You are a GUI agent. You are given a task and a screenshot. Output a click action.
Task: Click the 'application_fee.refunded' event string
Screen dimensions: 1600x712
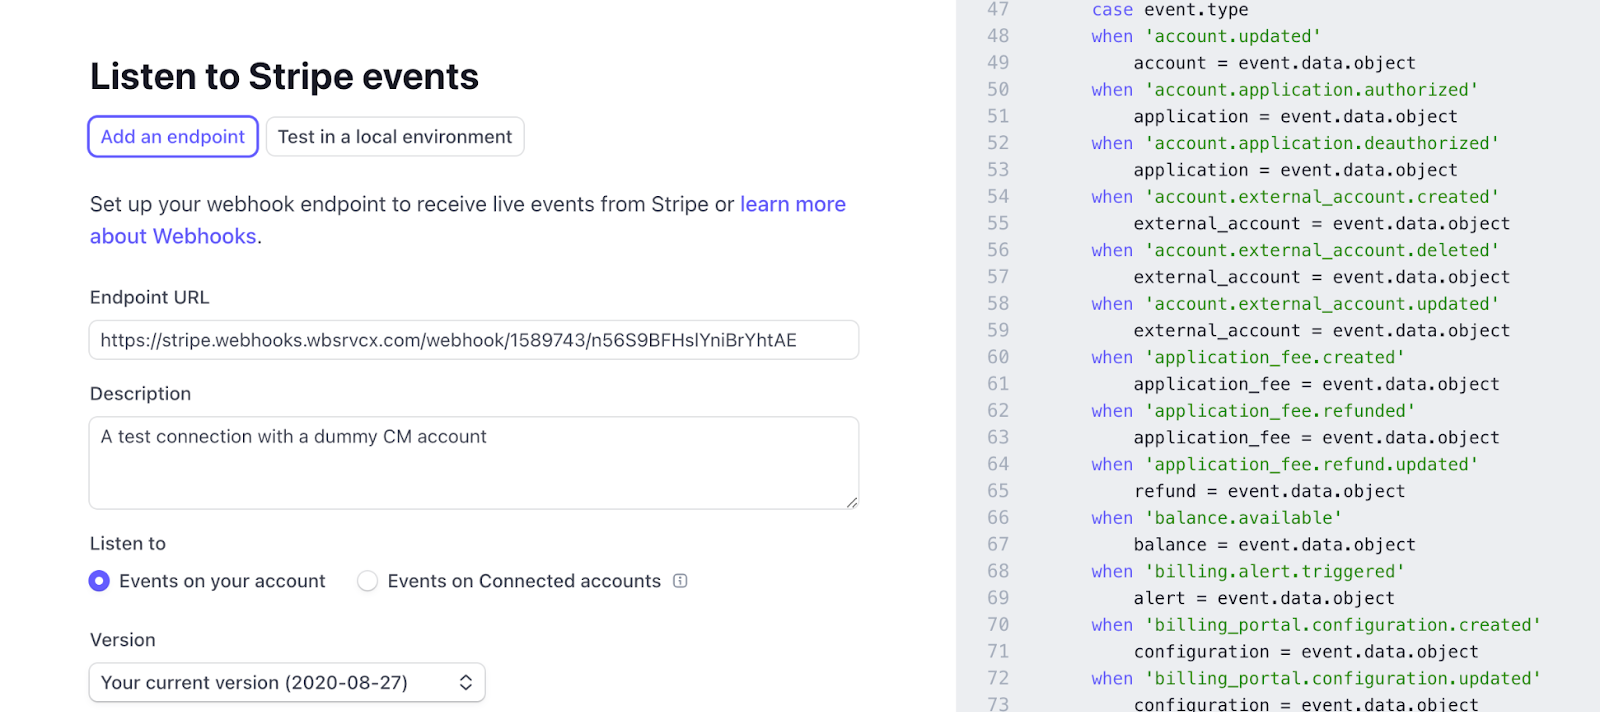click(x=1280, y=411)
